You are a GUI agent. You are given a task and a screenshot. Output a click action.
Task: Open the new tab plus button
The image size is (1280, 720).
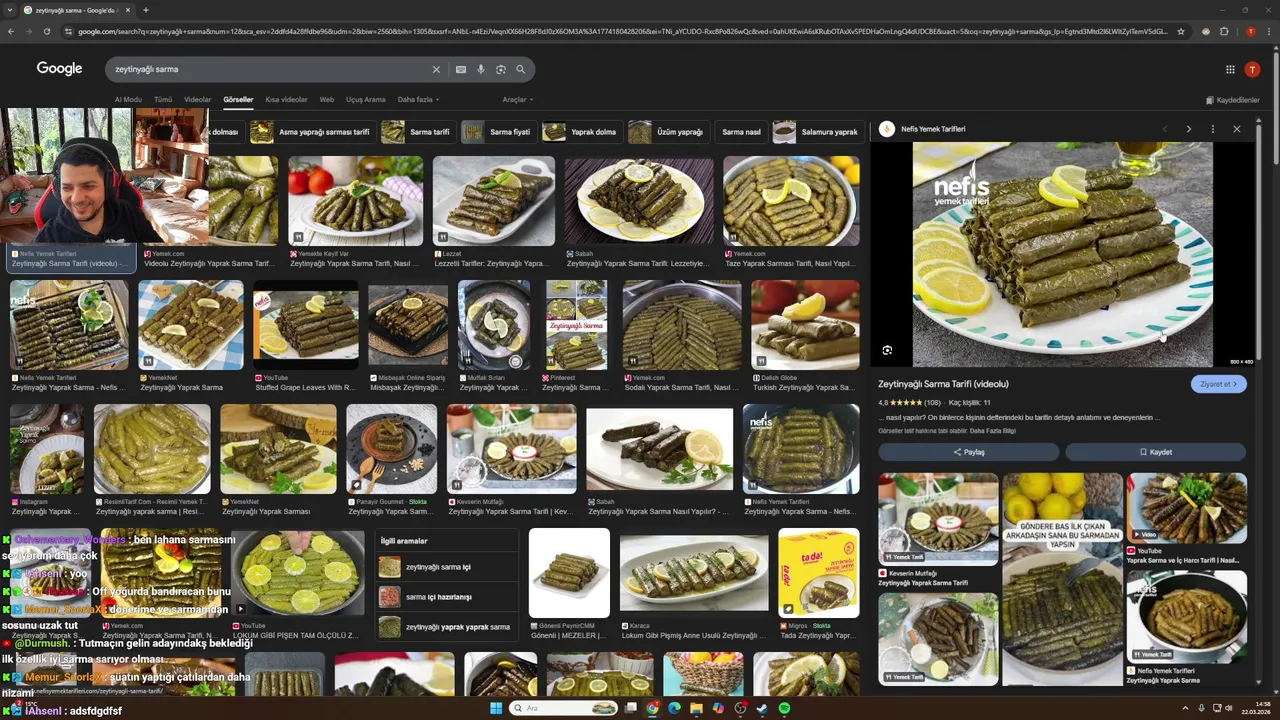146,10
